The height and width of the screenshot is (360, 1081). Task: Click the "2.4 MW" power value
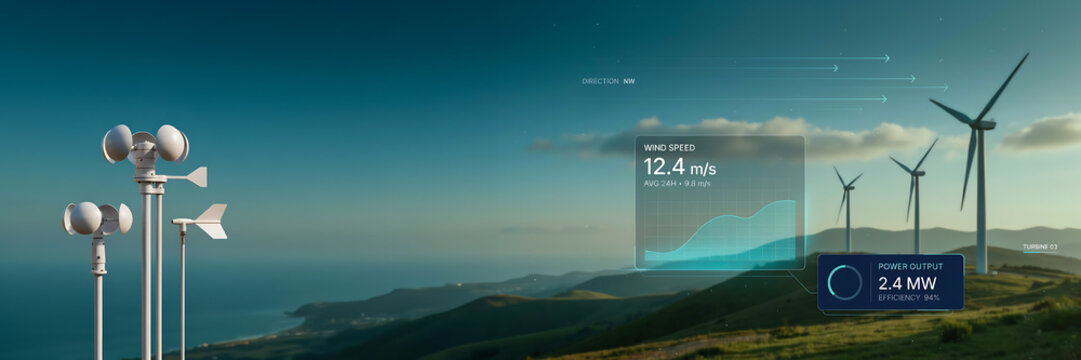[907, 283]
